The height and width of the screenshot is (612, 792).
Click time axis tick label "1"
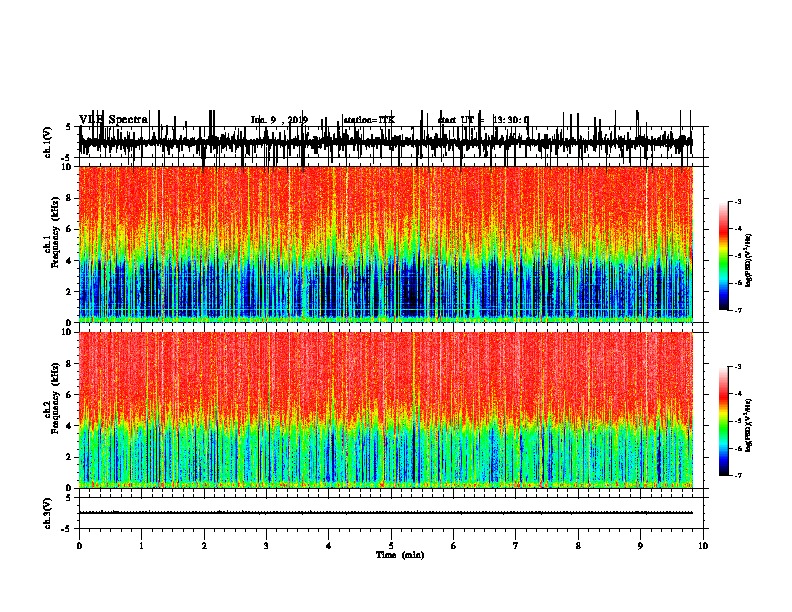pyautogui.click(x=141, y=546)
